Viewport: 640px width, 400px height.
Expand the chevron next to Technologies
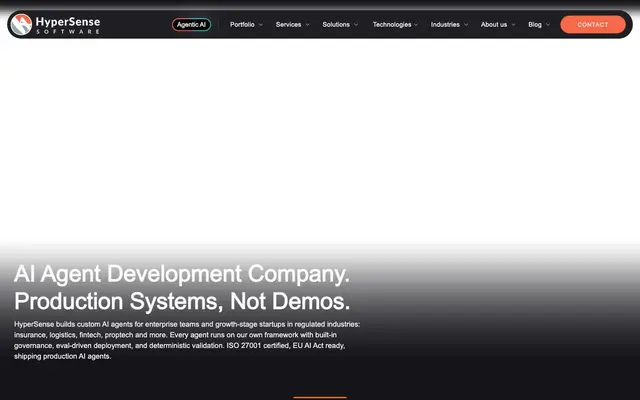pos(416,24)
